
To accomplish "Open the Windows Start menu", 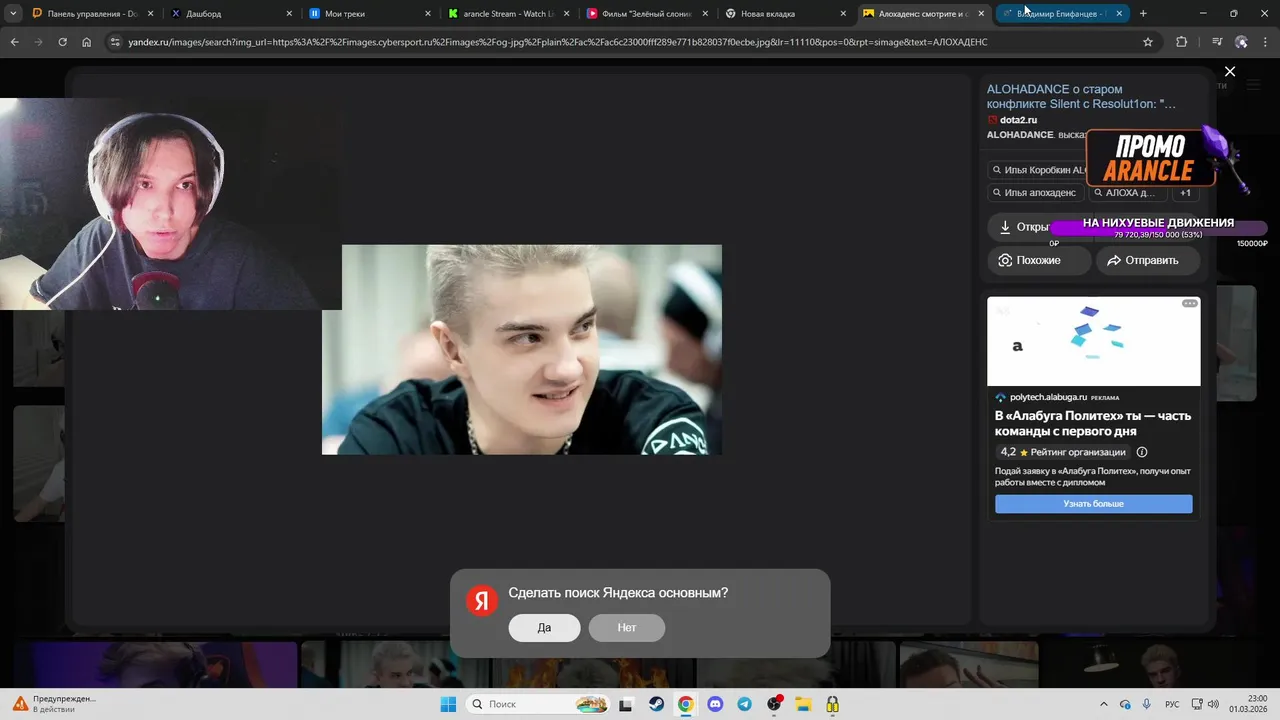I will [448, 704].
